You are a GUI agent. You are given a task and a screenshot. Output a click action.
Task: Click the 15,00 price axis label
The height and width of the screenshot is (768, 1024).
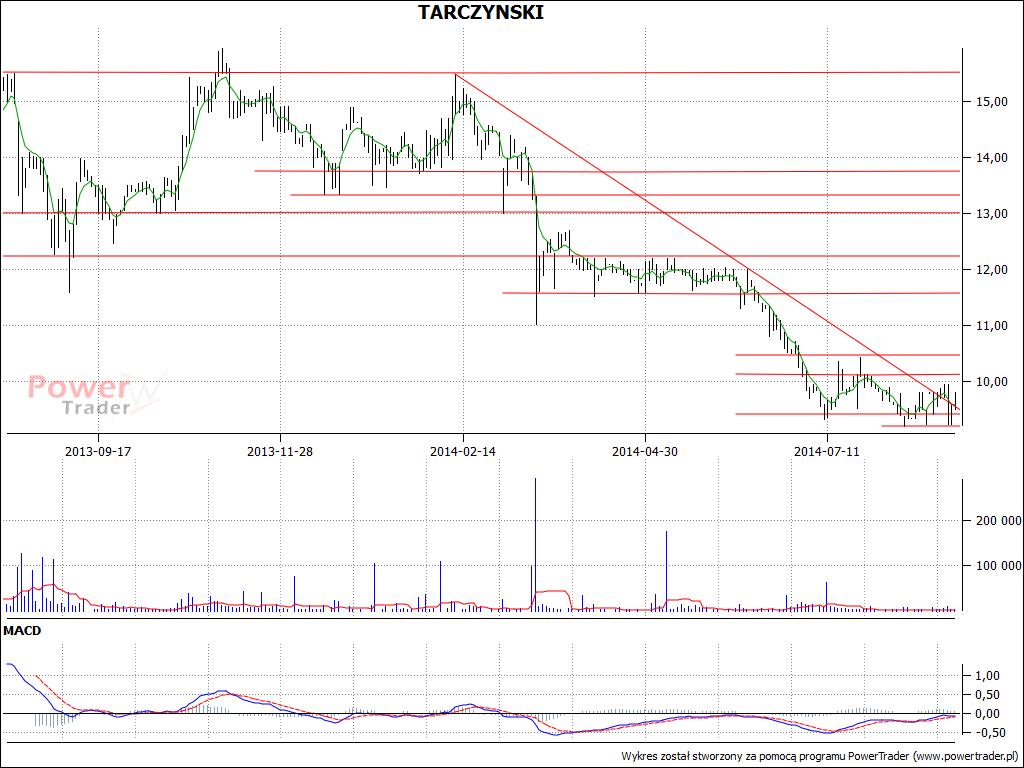(991, 102)
